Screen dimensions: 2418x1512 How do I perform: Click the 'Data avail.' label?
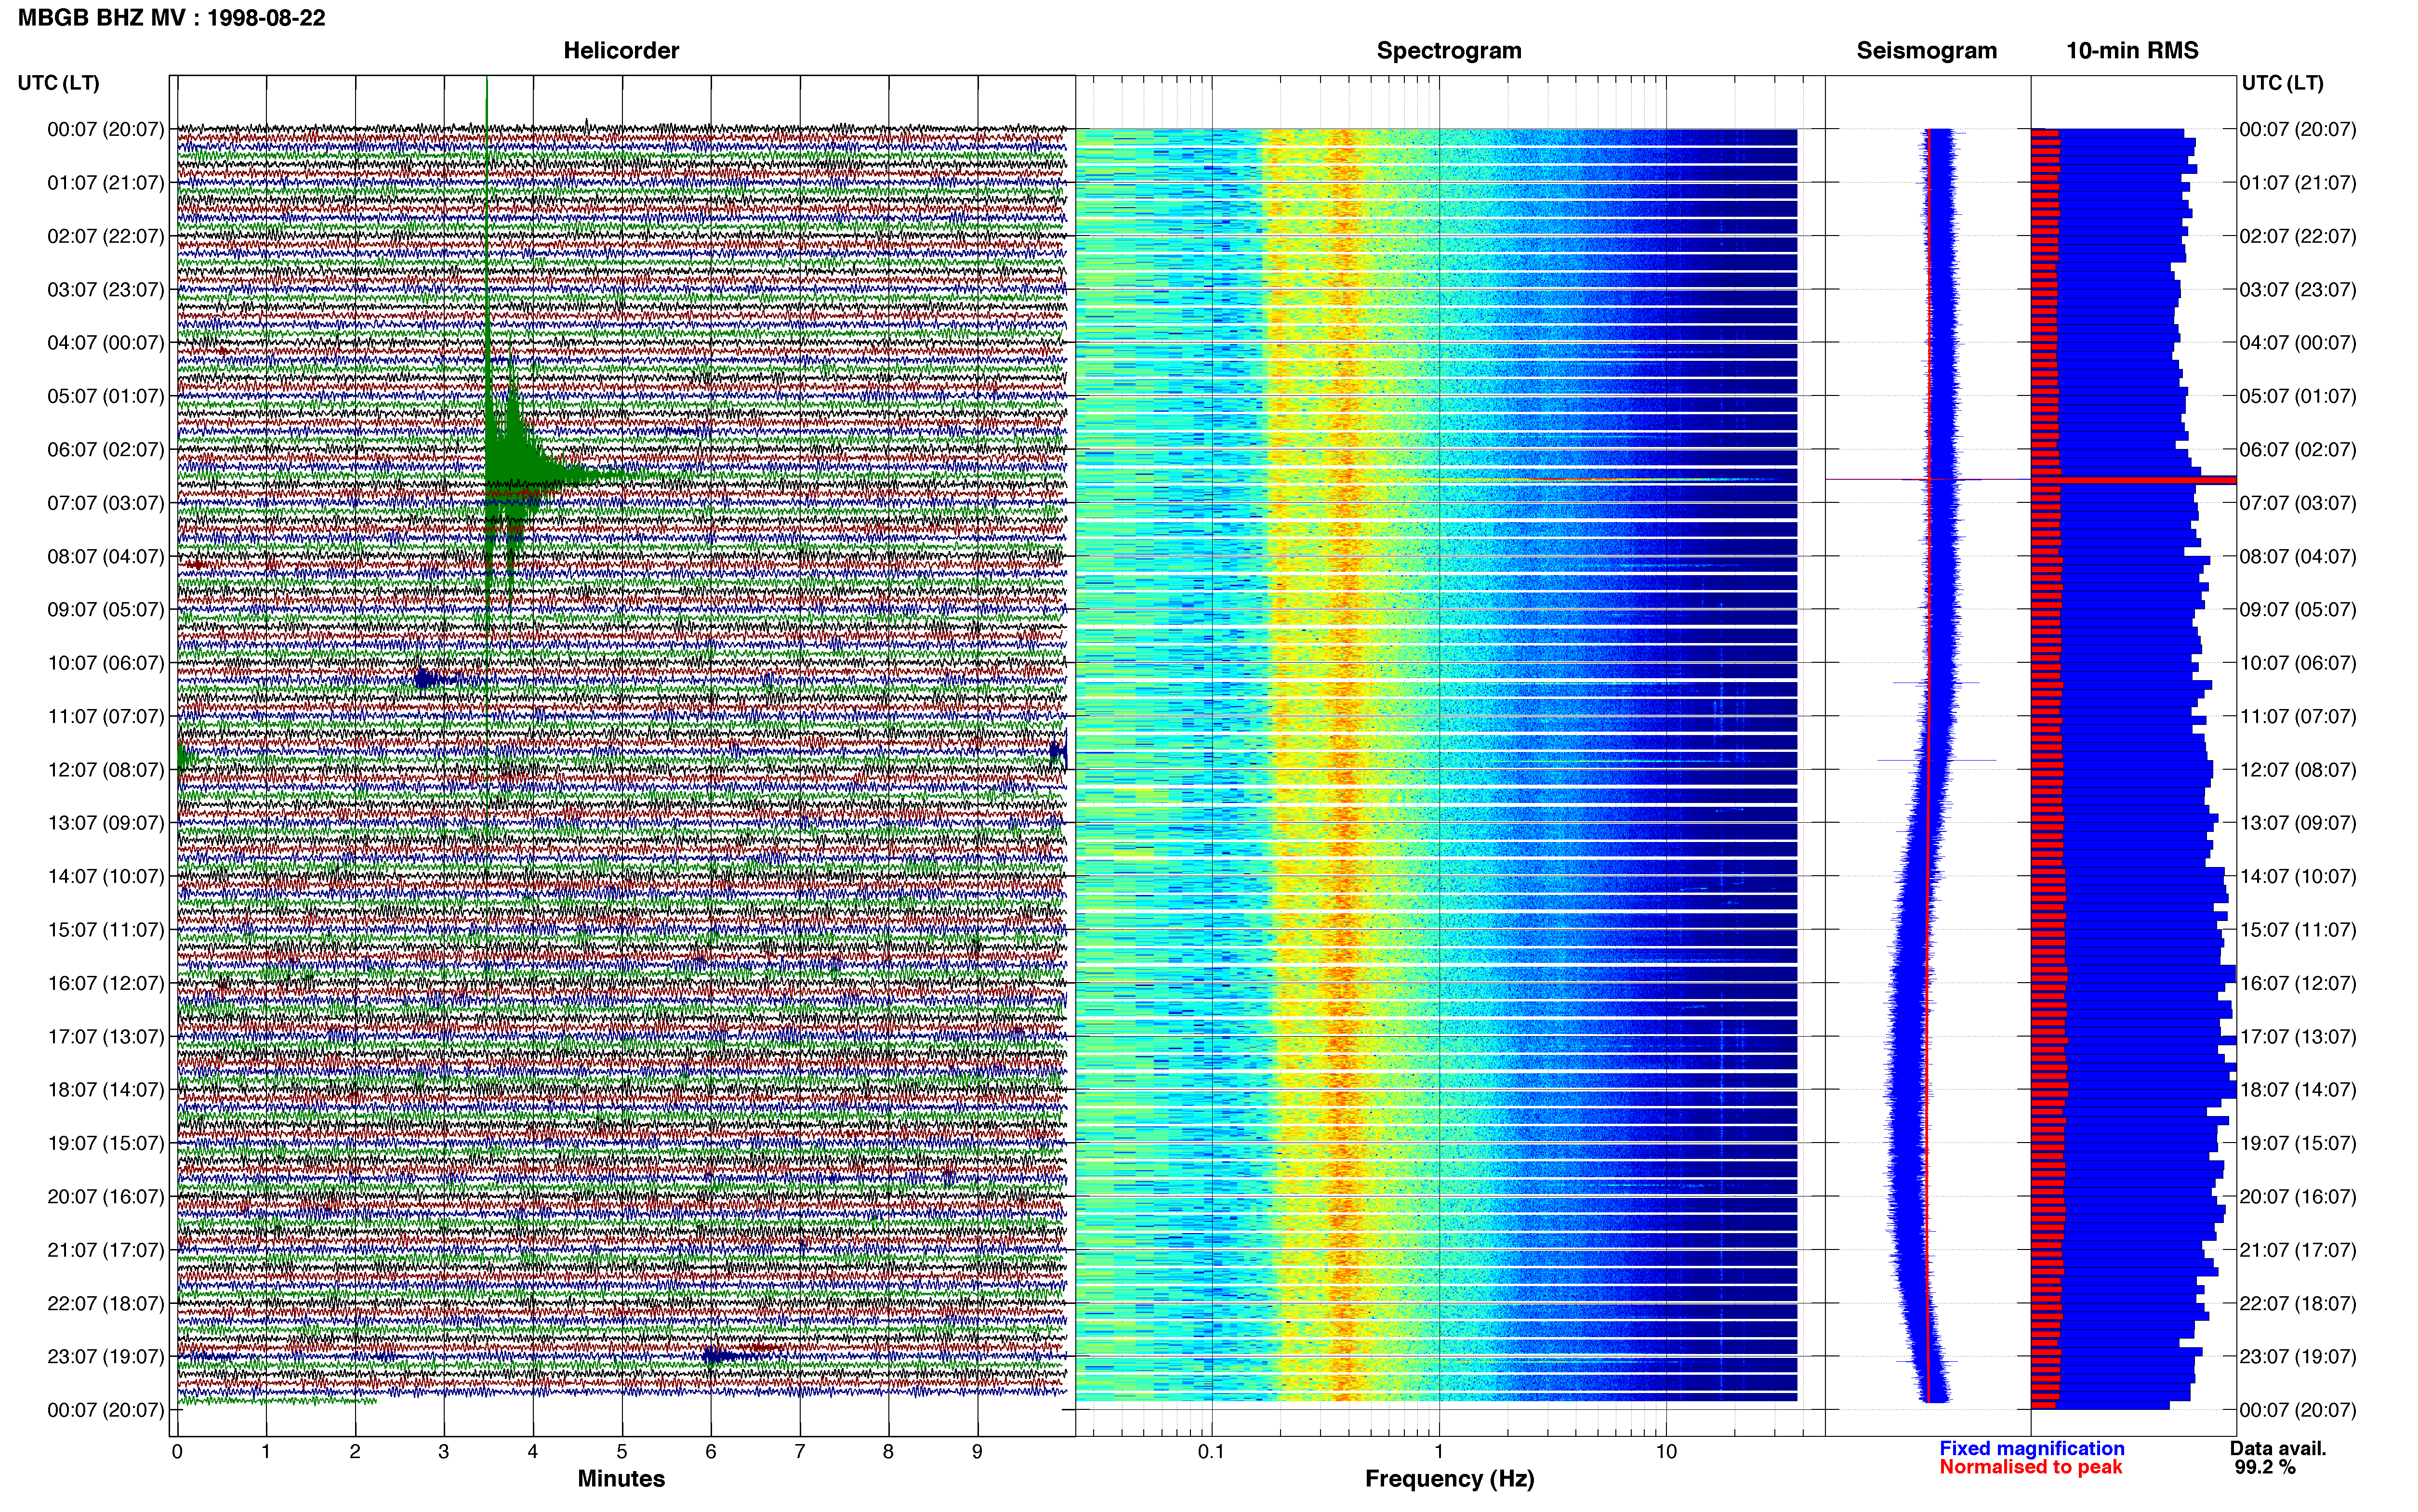pyautogui.click(x=2278, y=1449)
